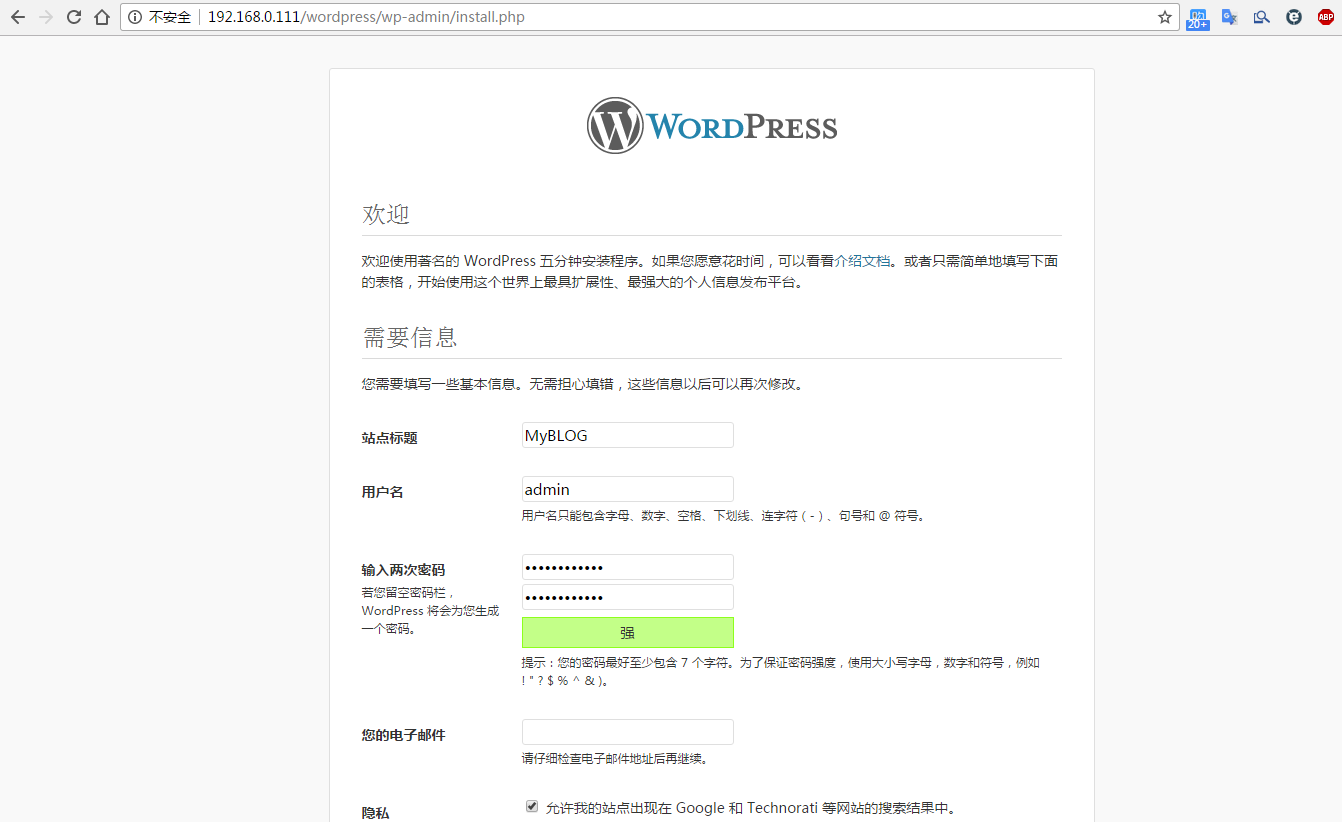The width and height of the screenshot is (1342, 822).
Task: Open the IE tab extension icon
Action: point(1294,17)
